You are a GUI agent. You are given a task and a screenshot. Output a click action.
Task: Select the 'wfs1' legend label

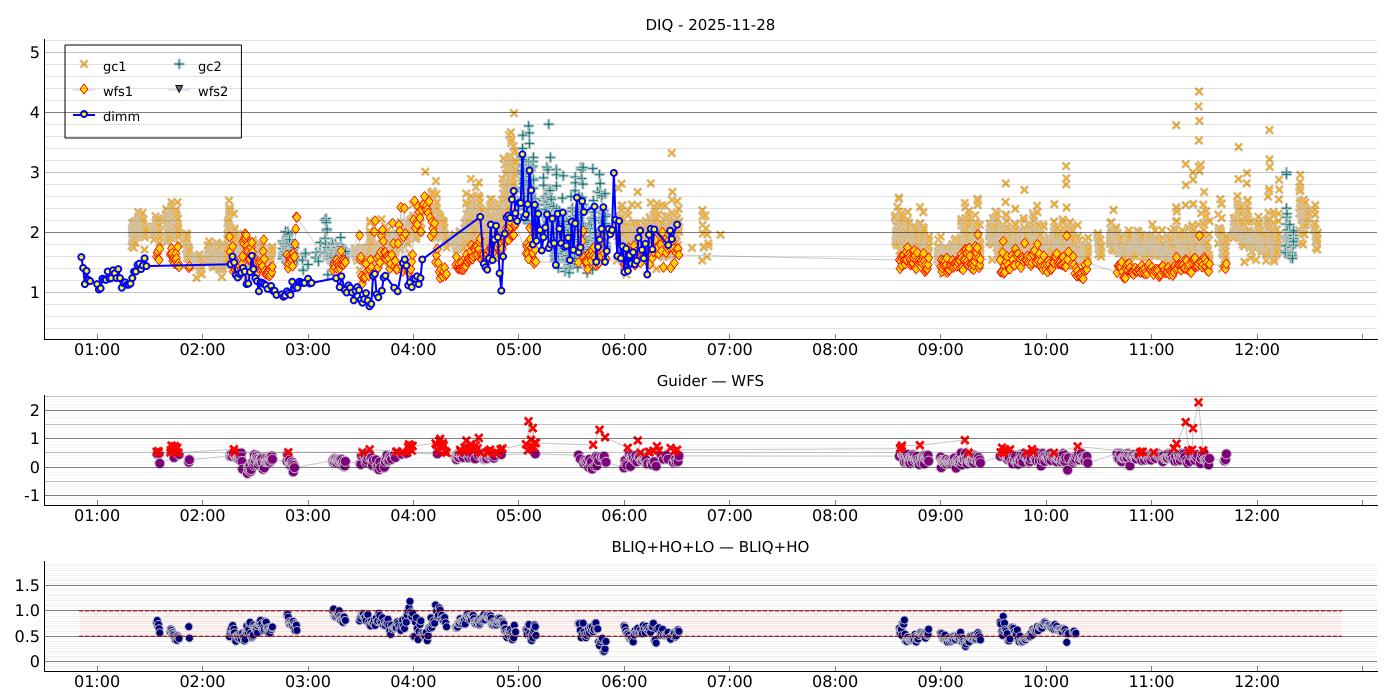click(x=118, y=91)
